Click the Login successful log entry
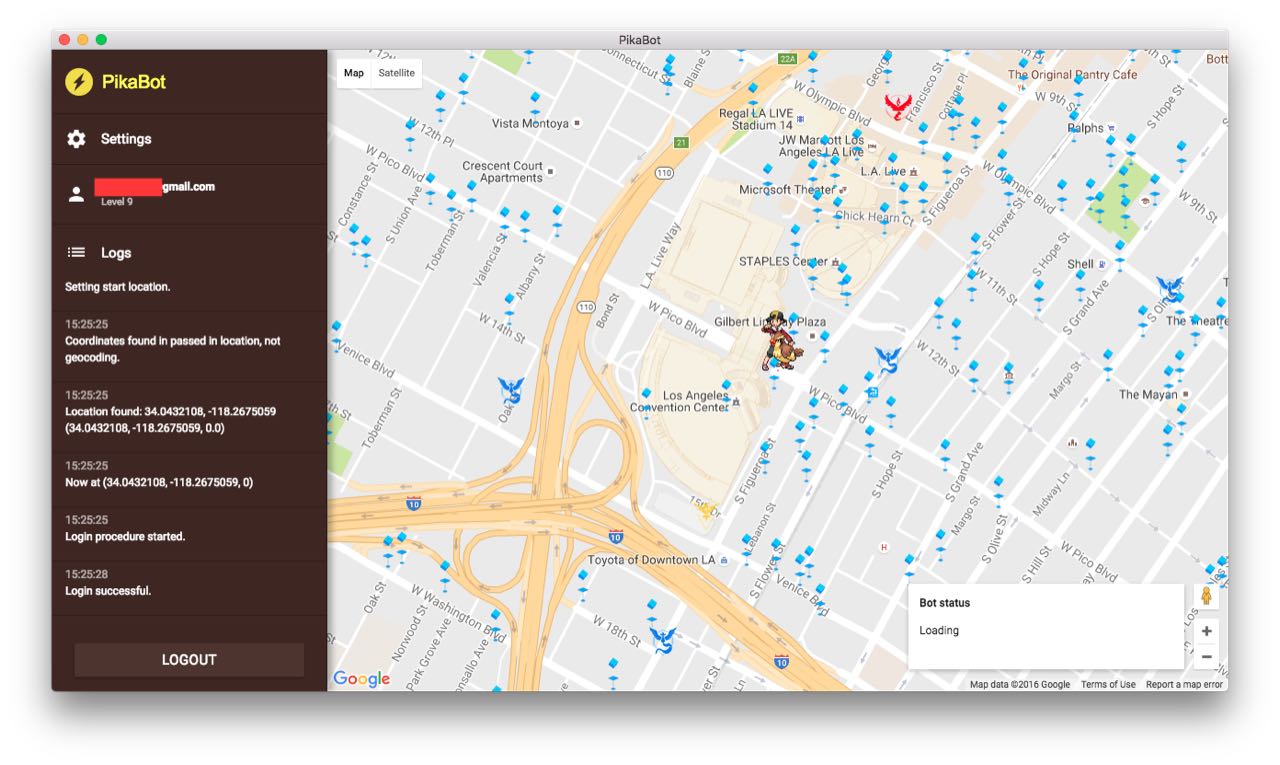This screenshot has height=765, width=1280. pos(108,591)
